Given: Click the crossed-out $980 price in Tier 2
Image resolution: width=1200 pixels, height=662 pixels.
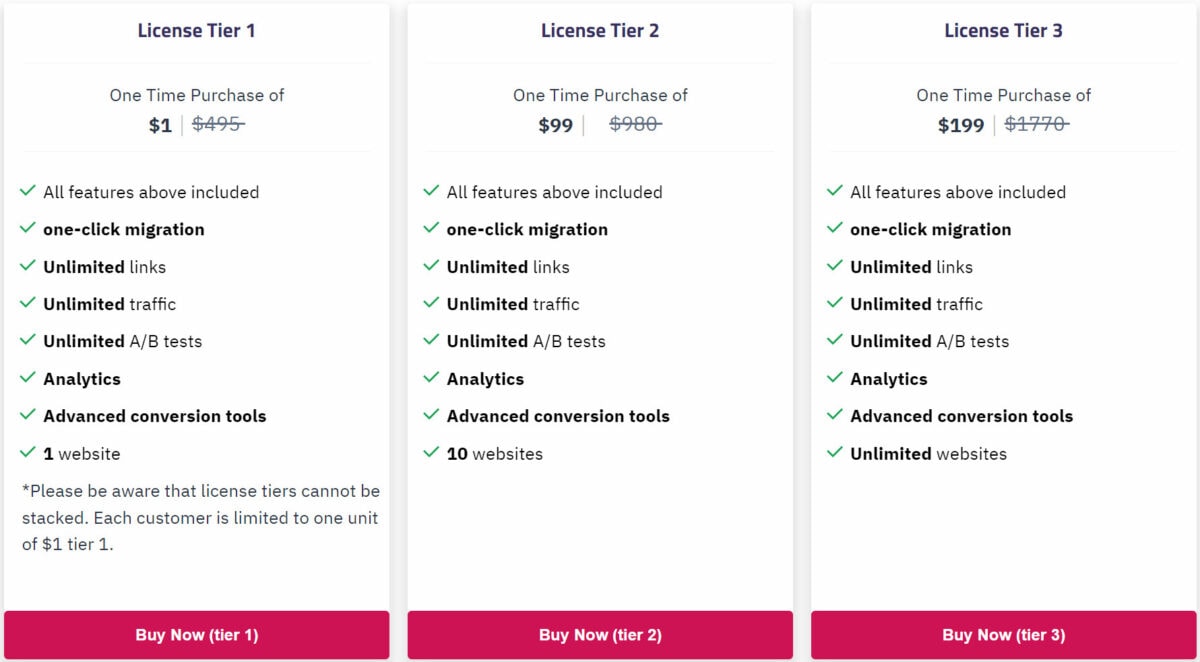Looking at the screenshot, I should 635,125.
